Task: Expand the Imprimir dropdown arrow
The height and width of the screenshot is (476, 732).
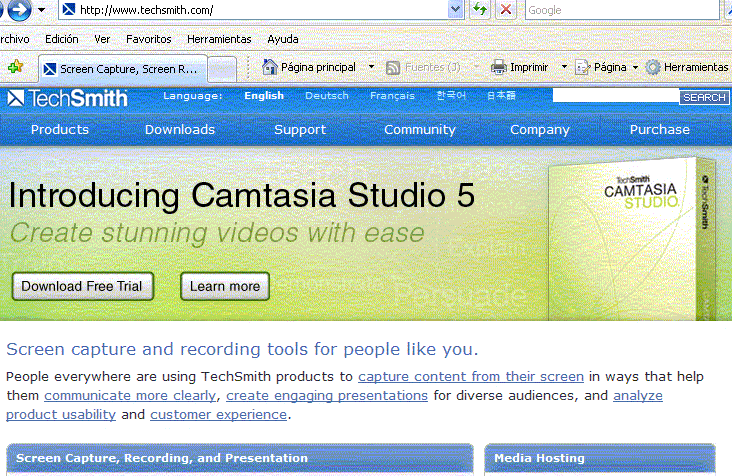Action: (x=564, y=67)
